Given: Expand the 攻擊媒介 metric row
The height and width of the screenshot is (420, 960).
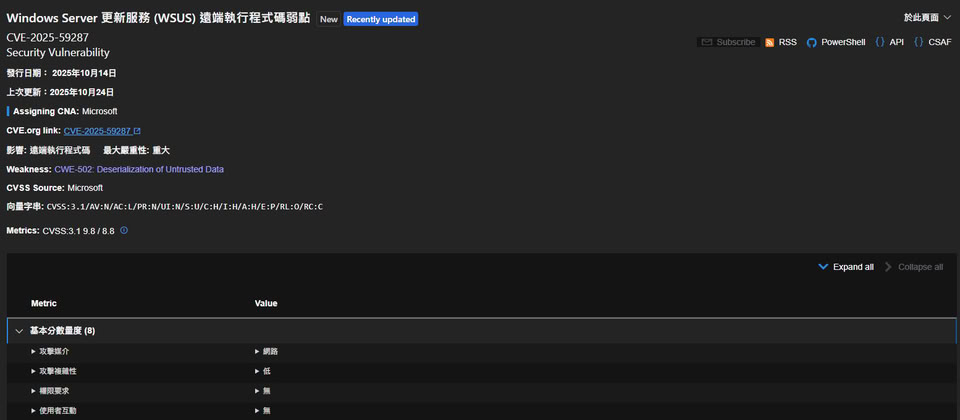Looking at the screenshot, I should click(34, 352).
